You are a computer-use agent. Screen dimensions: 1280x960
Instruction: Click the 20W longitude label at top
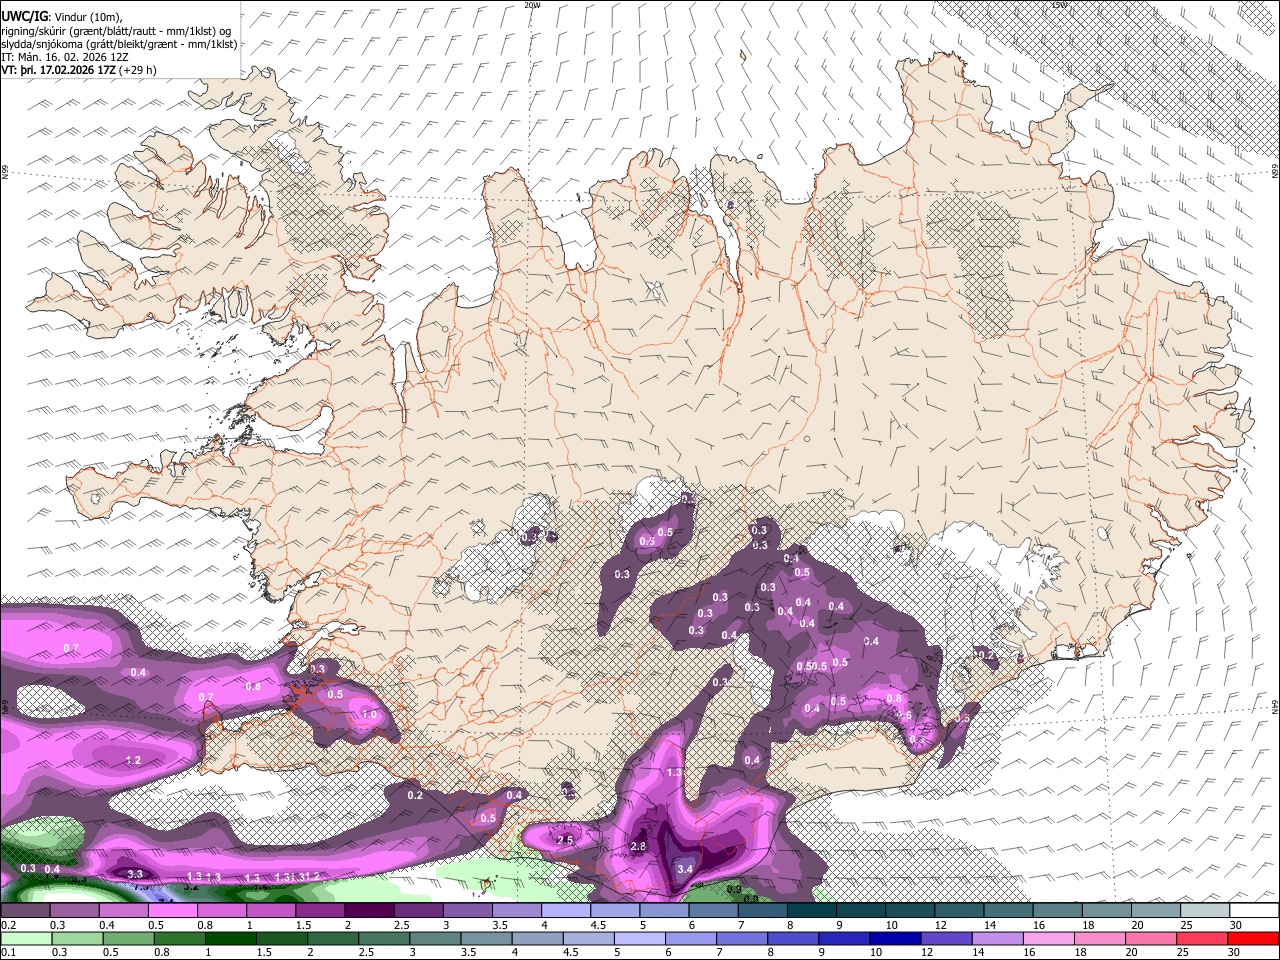pyautogui.click(x=532, y=5)
